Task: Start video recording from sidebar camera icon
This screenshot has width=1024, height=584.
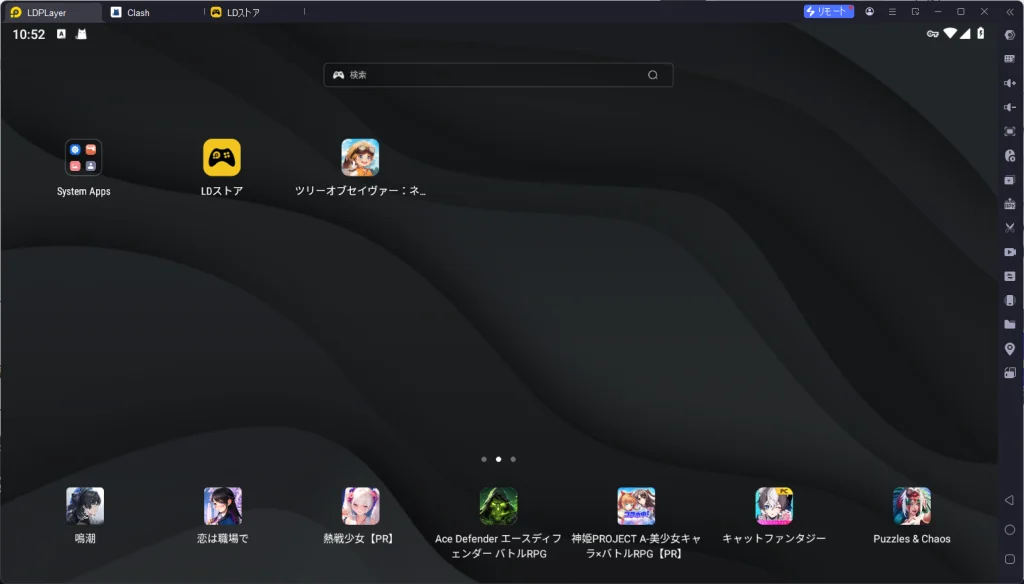Action: tap(1010, 252)
